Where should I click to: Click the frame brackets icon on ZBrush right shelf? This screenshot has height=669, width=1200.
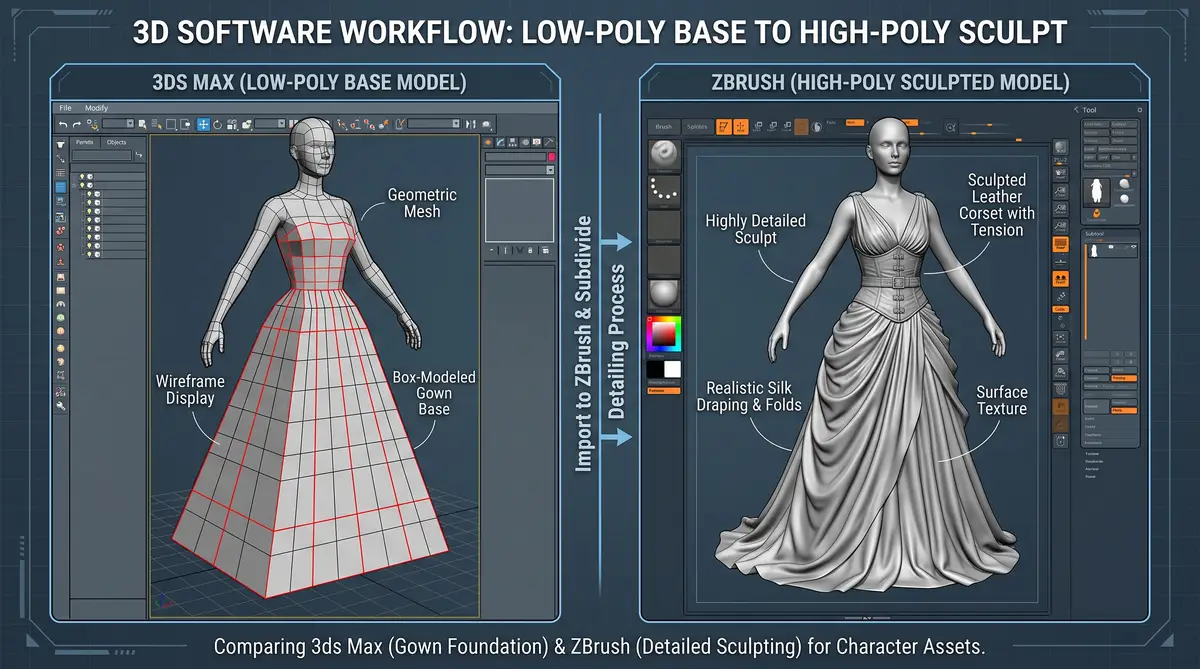tap(1061, 338)
